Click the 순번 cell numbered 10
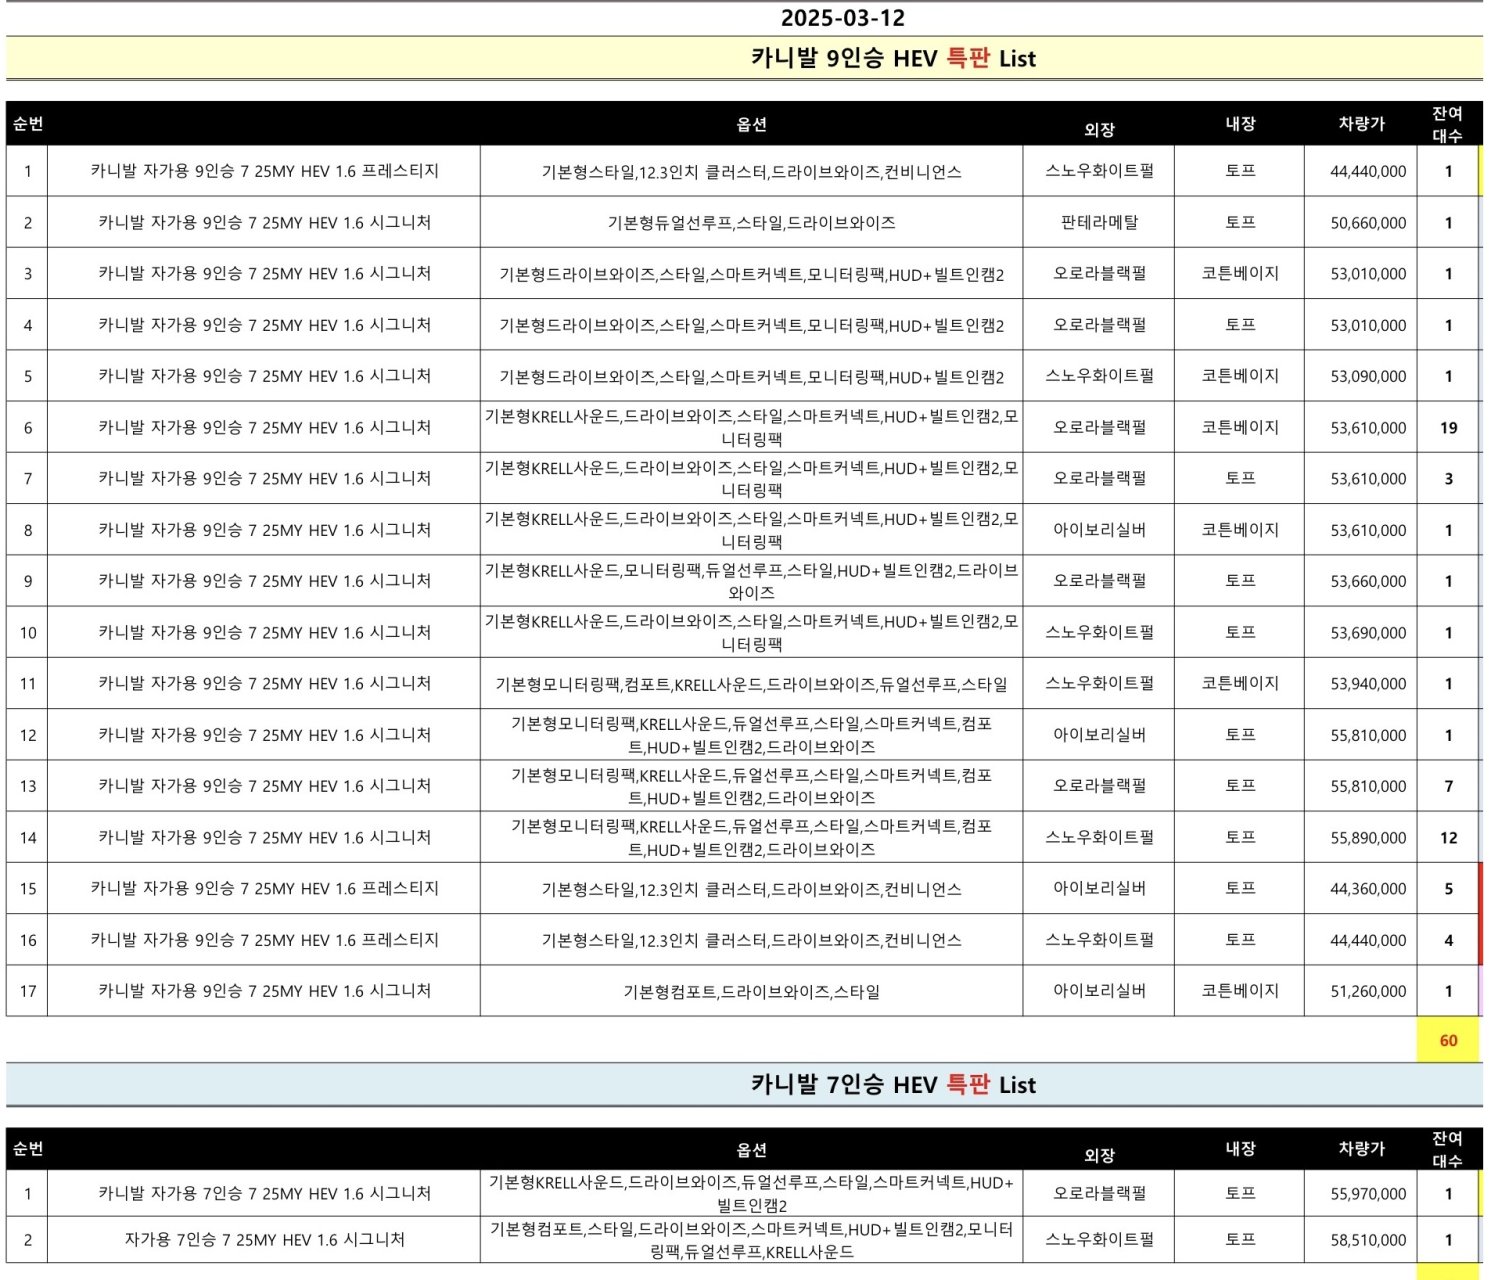 coord(28,633)
